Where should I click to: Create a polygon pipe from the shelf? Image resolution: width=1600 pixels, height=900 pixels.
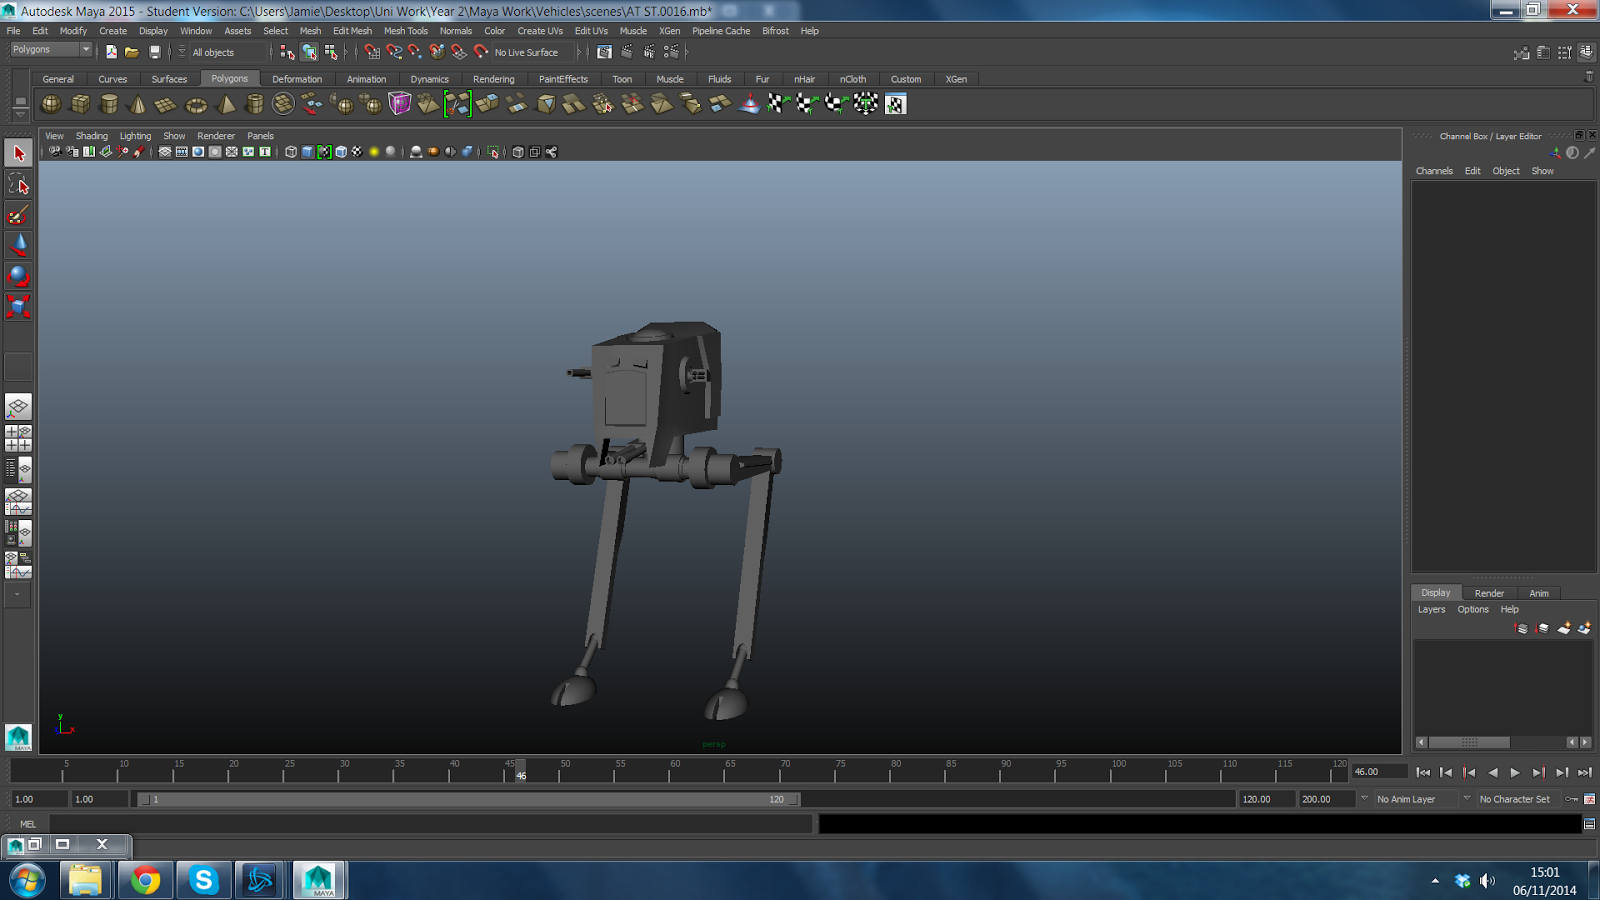pyautogui.click(x=255, y=104)
